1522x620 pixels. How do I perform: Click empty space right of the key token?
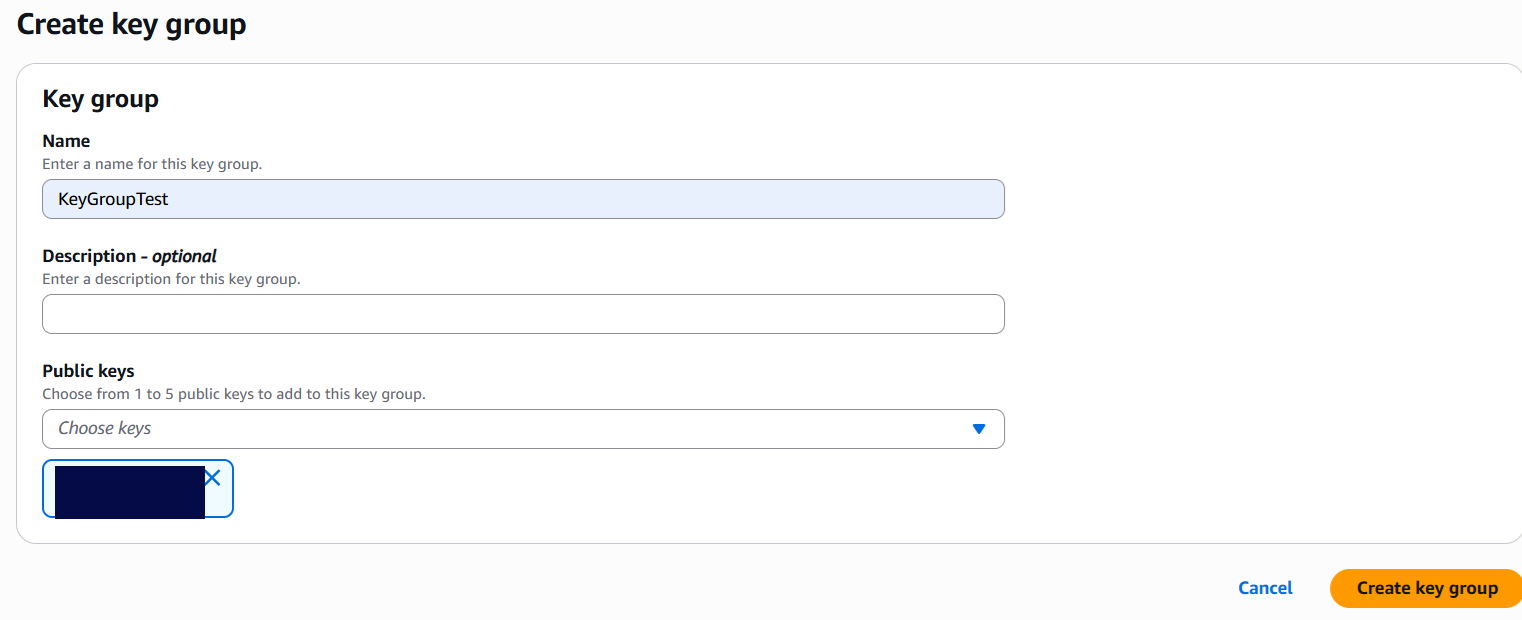[600, 490]
